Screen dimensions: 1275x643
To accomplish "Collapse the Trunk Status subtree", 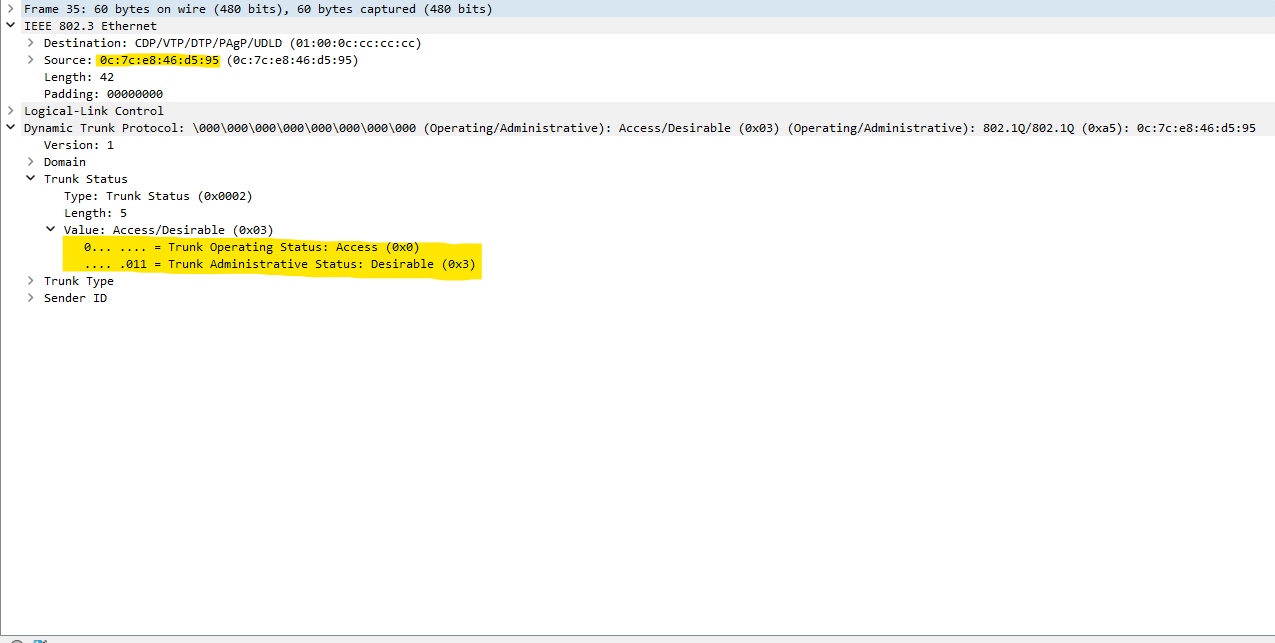I will pos(31,179).
